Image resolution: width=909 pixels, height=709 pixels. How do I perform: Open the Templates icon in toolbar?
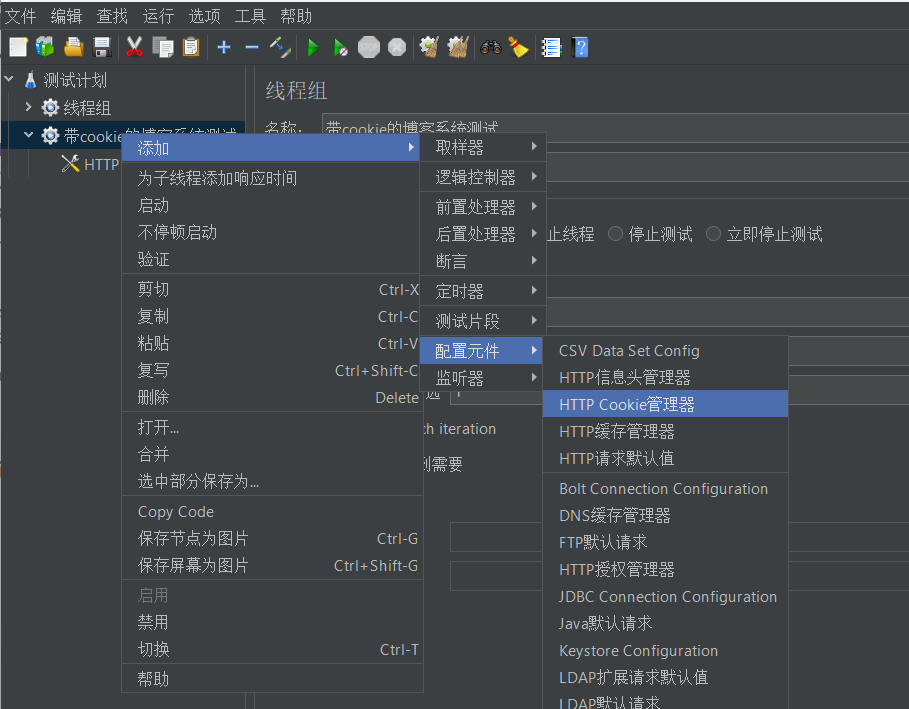click(45, 47)
